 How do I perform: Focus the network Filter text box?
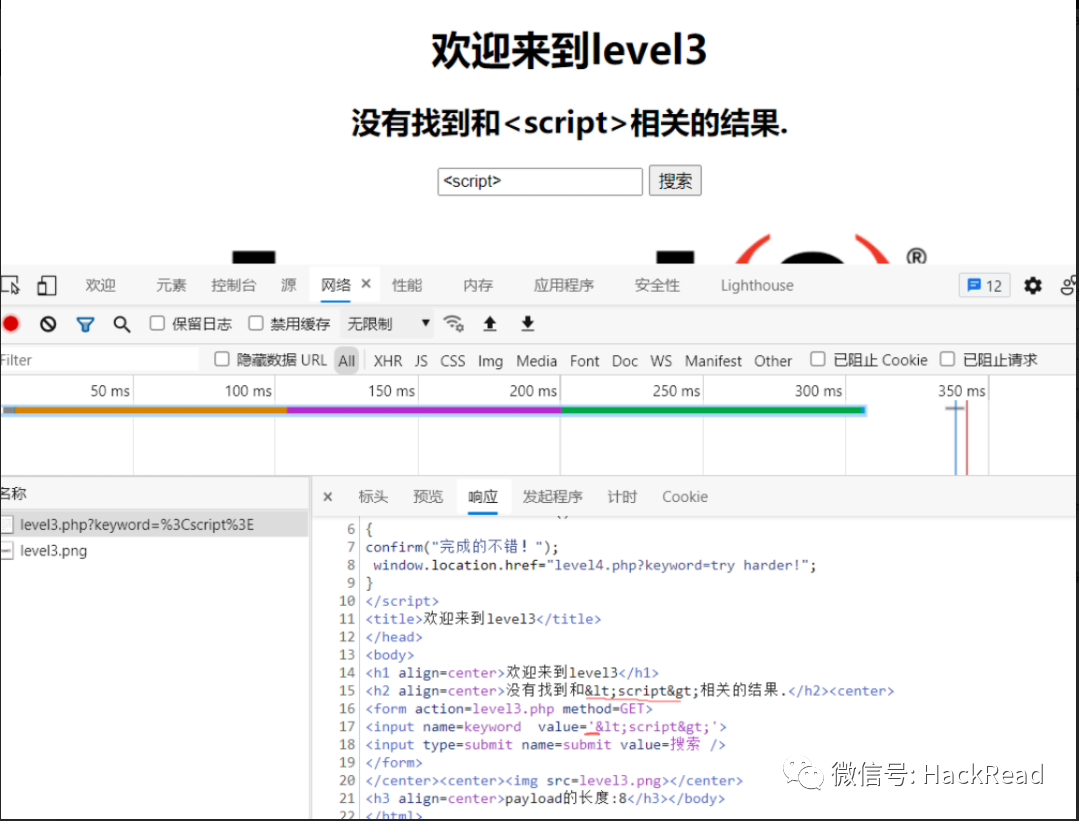pyautogui.click(x=100, y=360)
